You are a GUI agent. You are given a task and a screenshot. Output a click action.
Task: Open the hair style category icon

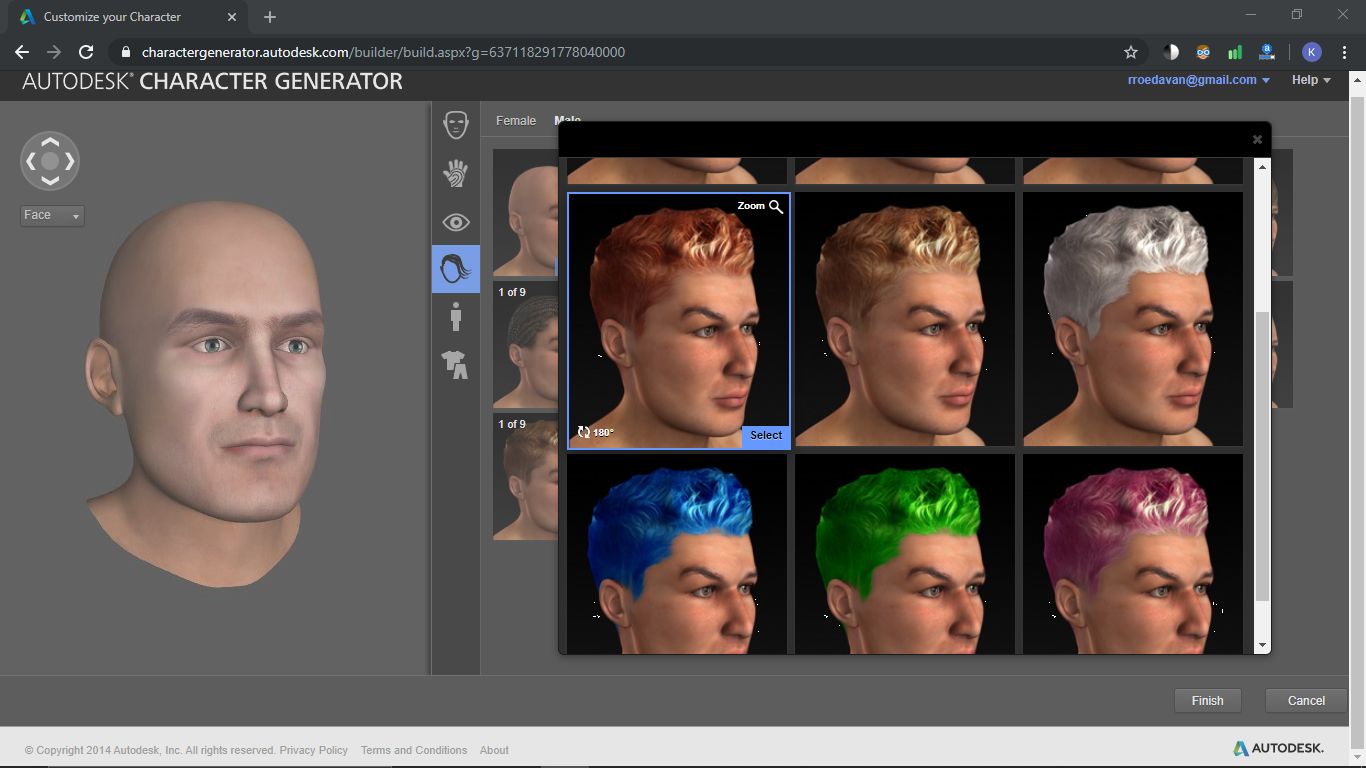pyautogui.click(x=456, y=269)
